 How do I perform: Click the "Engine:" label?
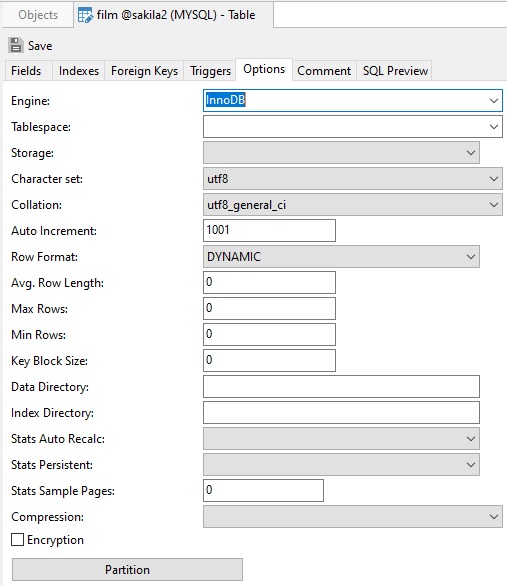30,101
